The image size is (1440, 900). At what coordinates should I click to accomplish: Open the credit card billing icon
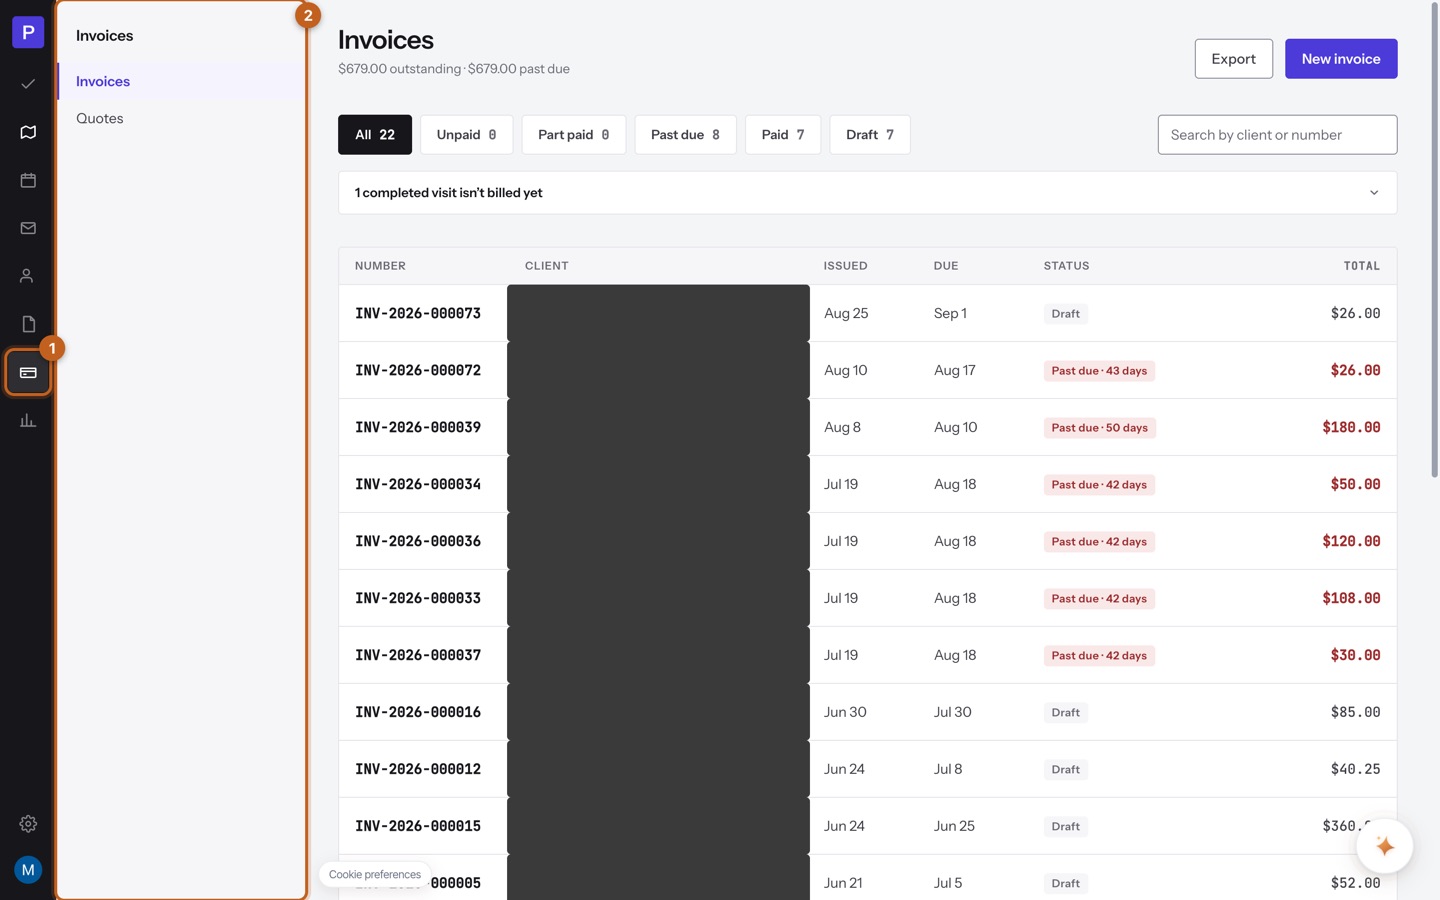pyautogui.click(x=28, y=373)
